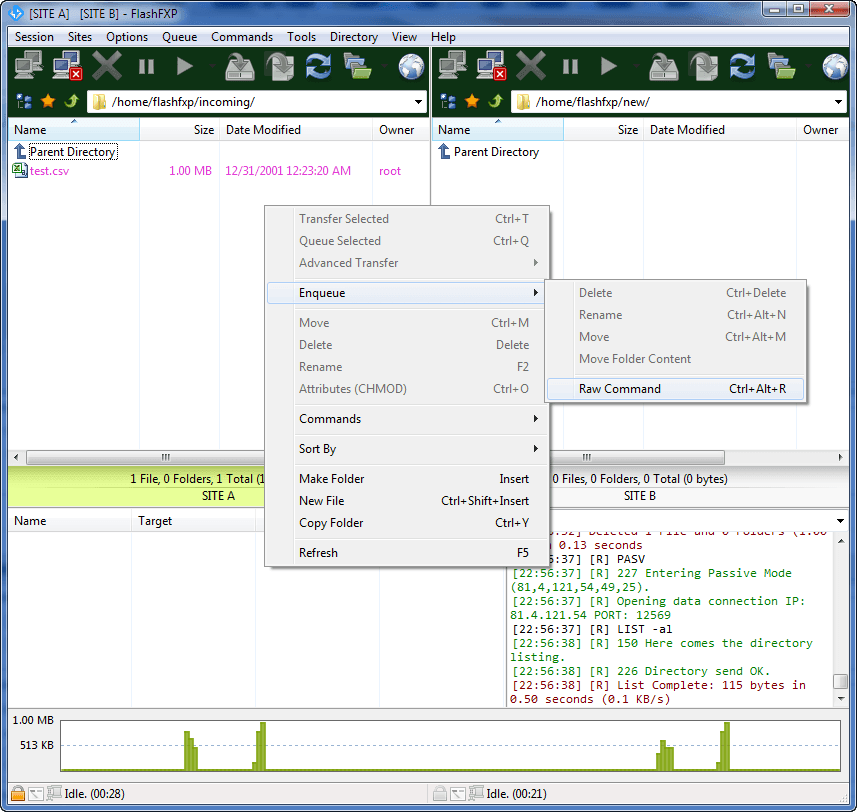The width and height of the screenshot is (857, 812).
Task: Click the orange padlock icon in Site A status bar
Action: [18, 793]
